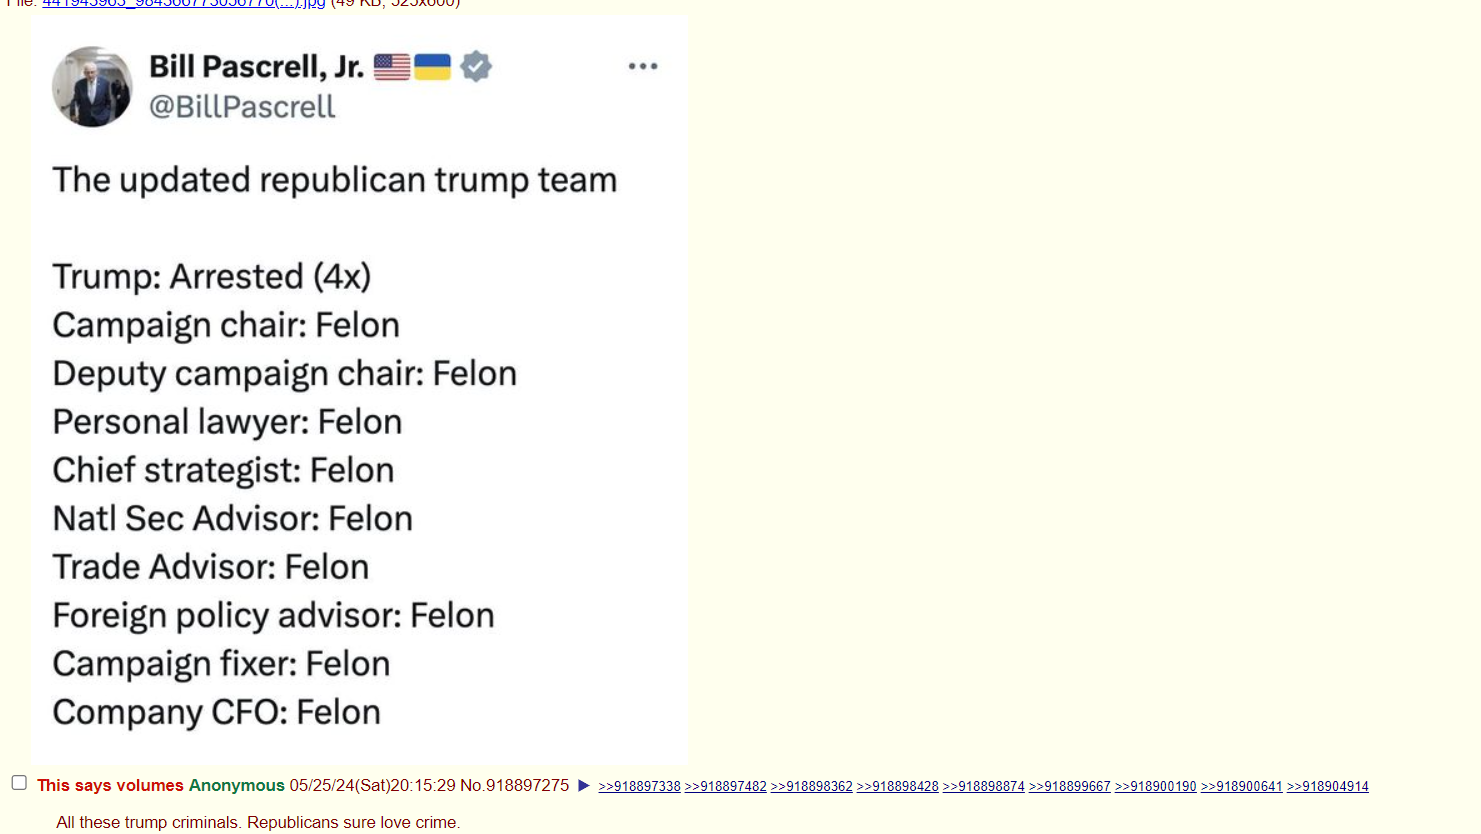Tick the checkbox beside 'This says volumes' post
1481x834 pixels.
click(x=19, y=783)
